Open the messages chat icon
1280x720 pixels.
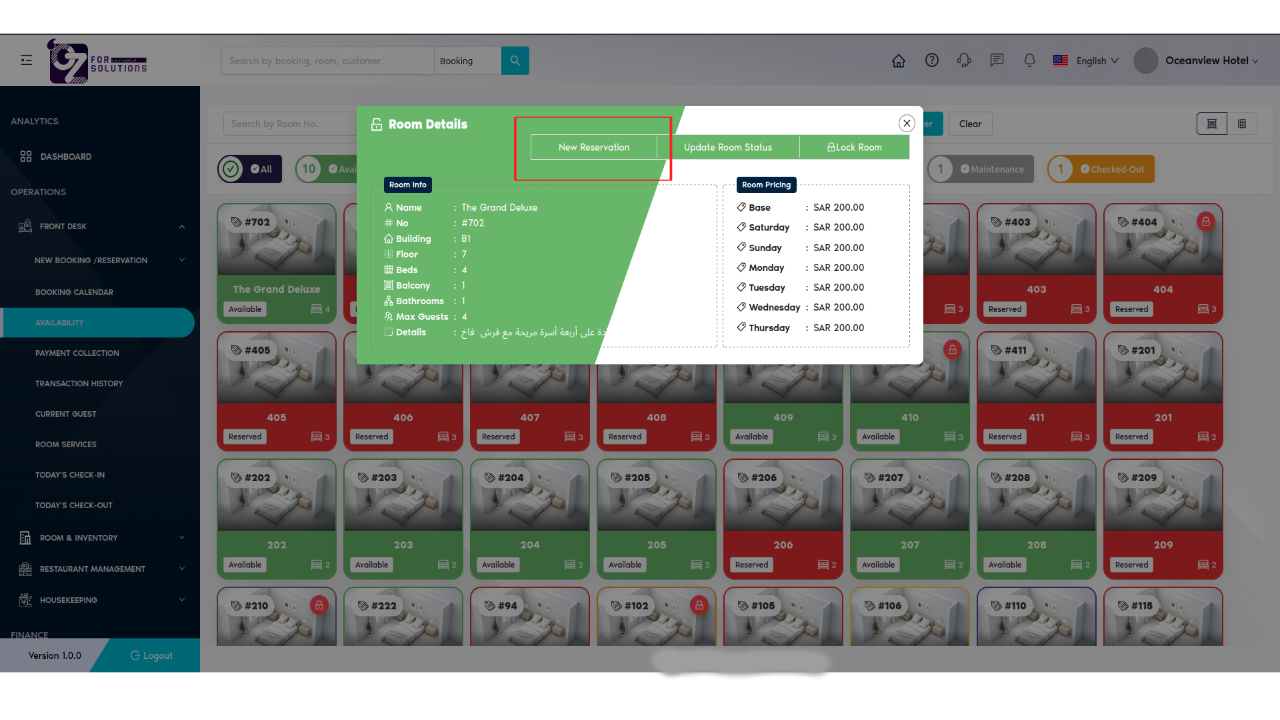(997, 61)
